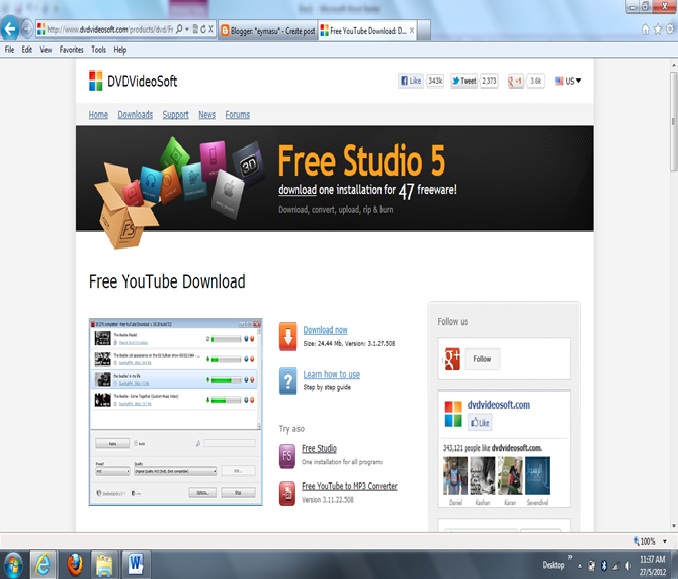The image size is (678, 579).
Task: Open the dvdvideosoft.com Facebook link
Action: tap(499, 405)
